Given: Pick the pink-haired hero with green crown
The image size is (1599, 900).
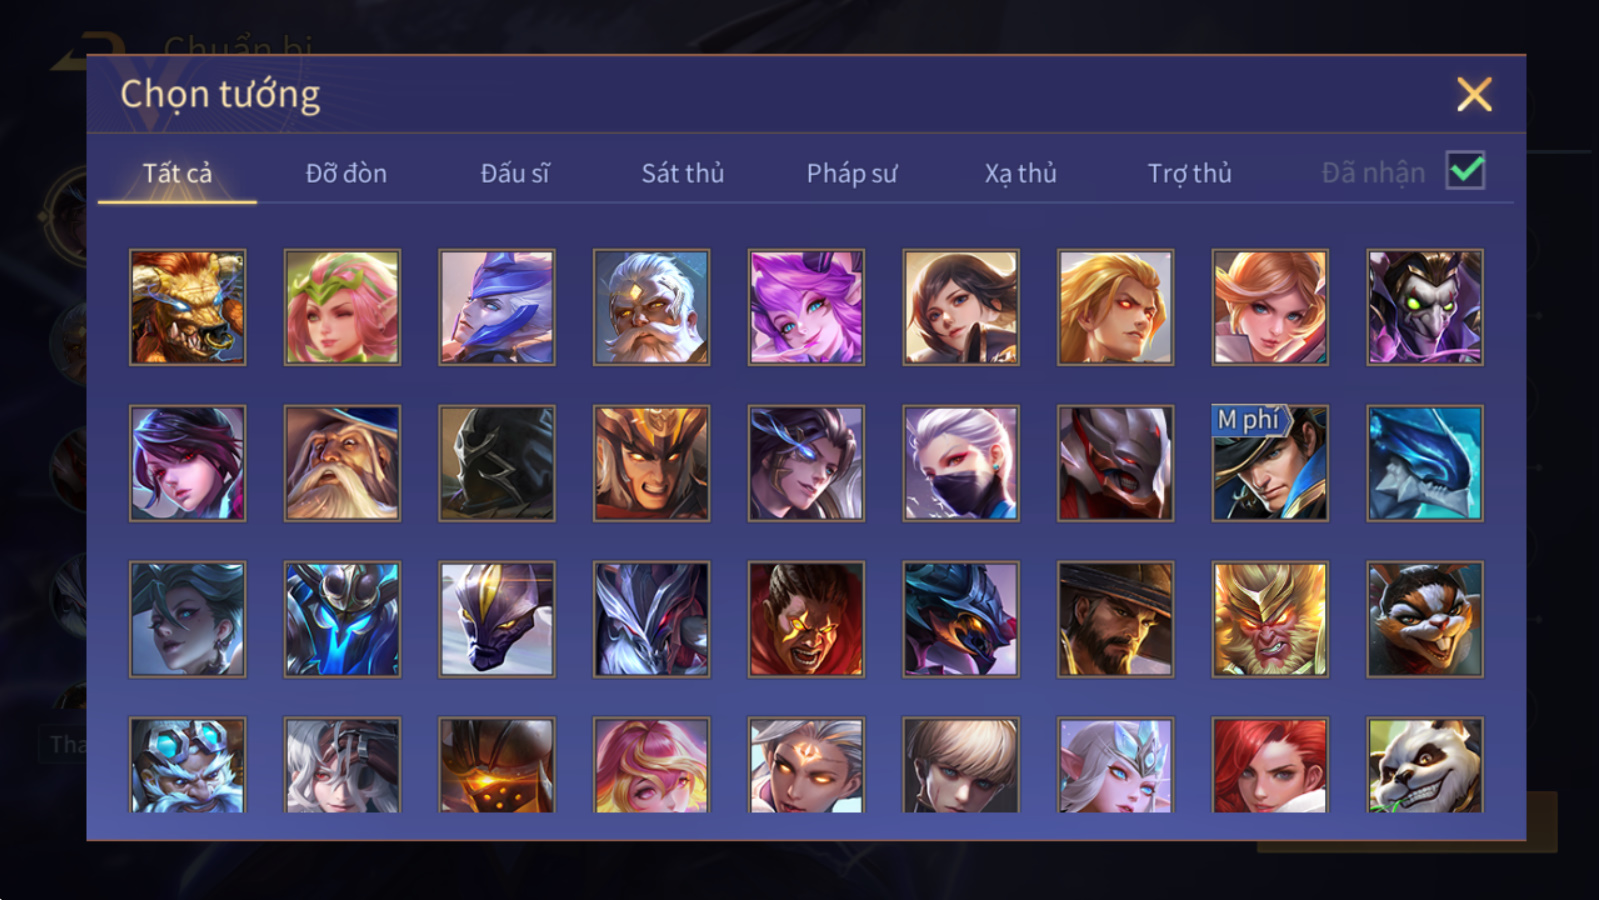Looking at the screenshot, I should point(342,307).
